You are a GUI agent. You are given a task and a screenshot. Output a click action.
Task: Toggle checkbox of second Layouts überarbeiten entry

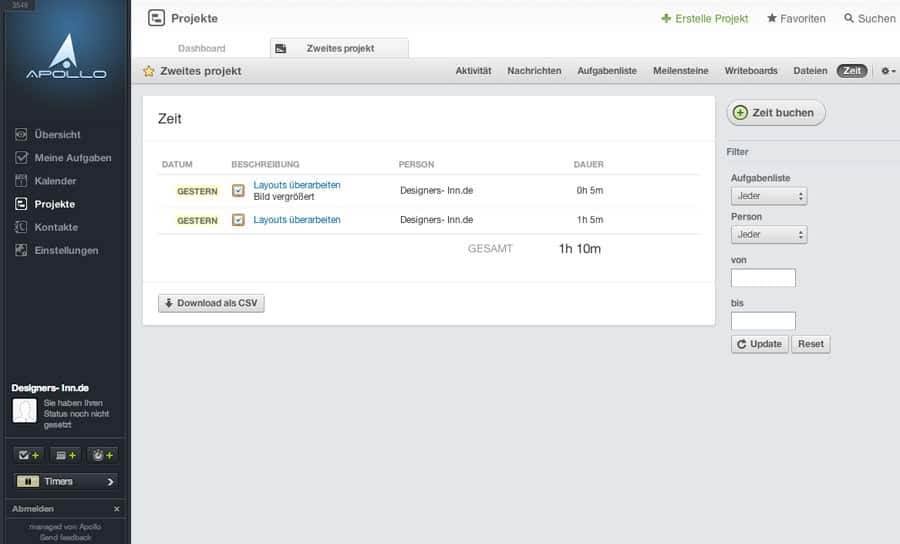238,220
